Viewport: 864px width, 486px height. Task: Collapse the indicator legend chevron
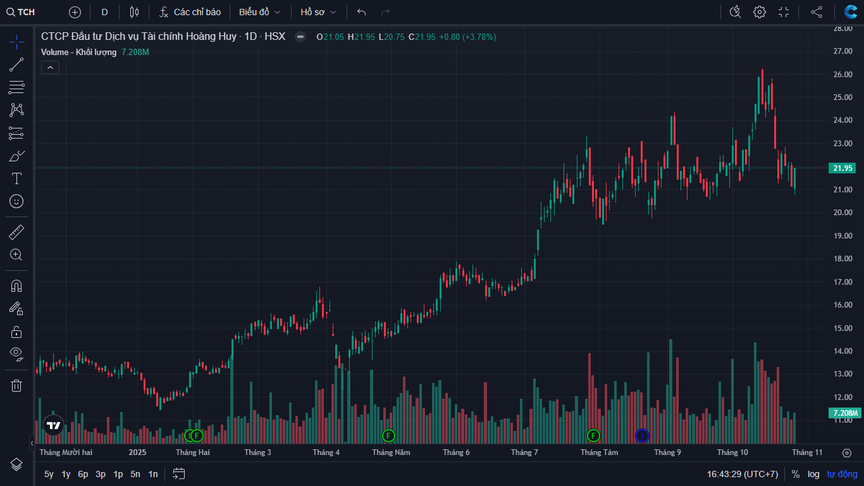pyautogui.click(x=49, y=67)
